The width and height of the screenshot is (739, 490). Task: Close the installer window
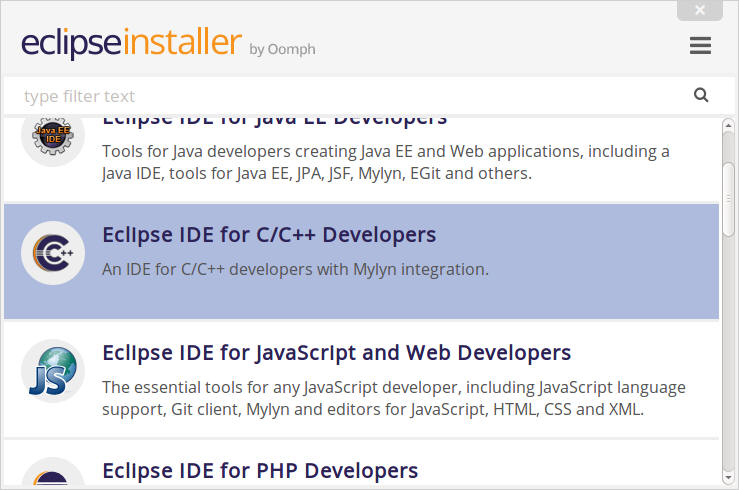point(700,10)
